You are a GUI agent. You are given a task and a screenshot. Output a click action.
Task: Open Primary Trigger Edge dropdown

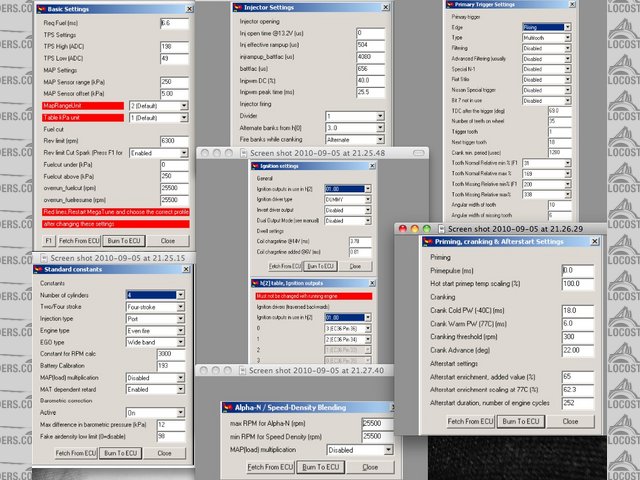pos(567,27)
